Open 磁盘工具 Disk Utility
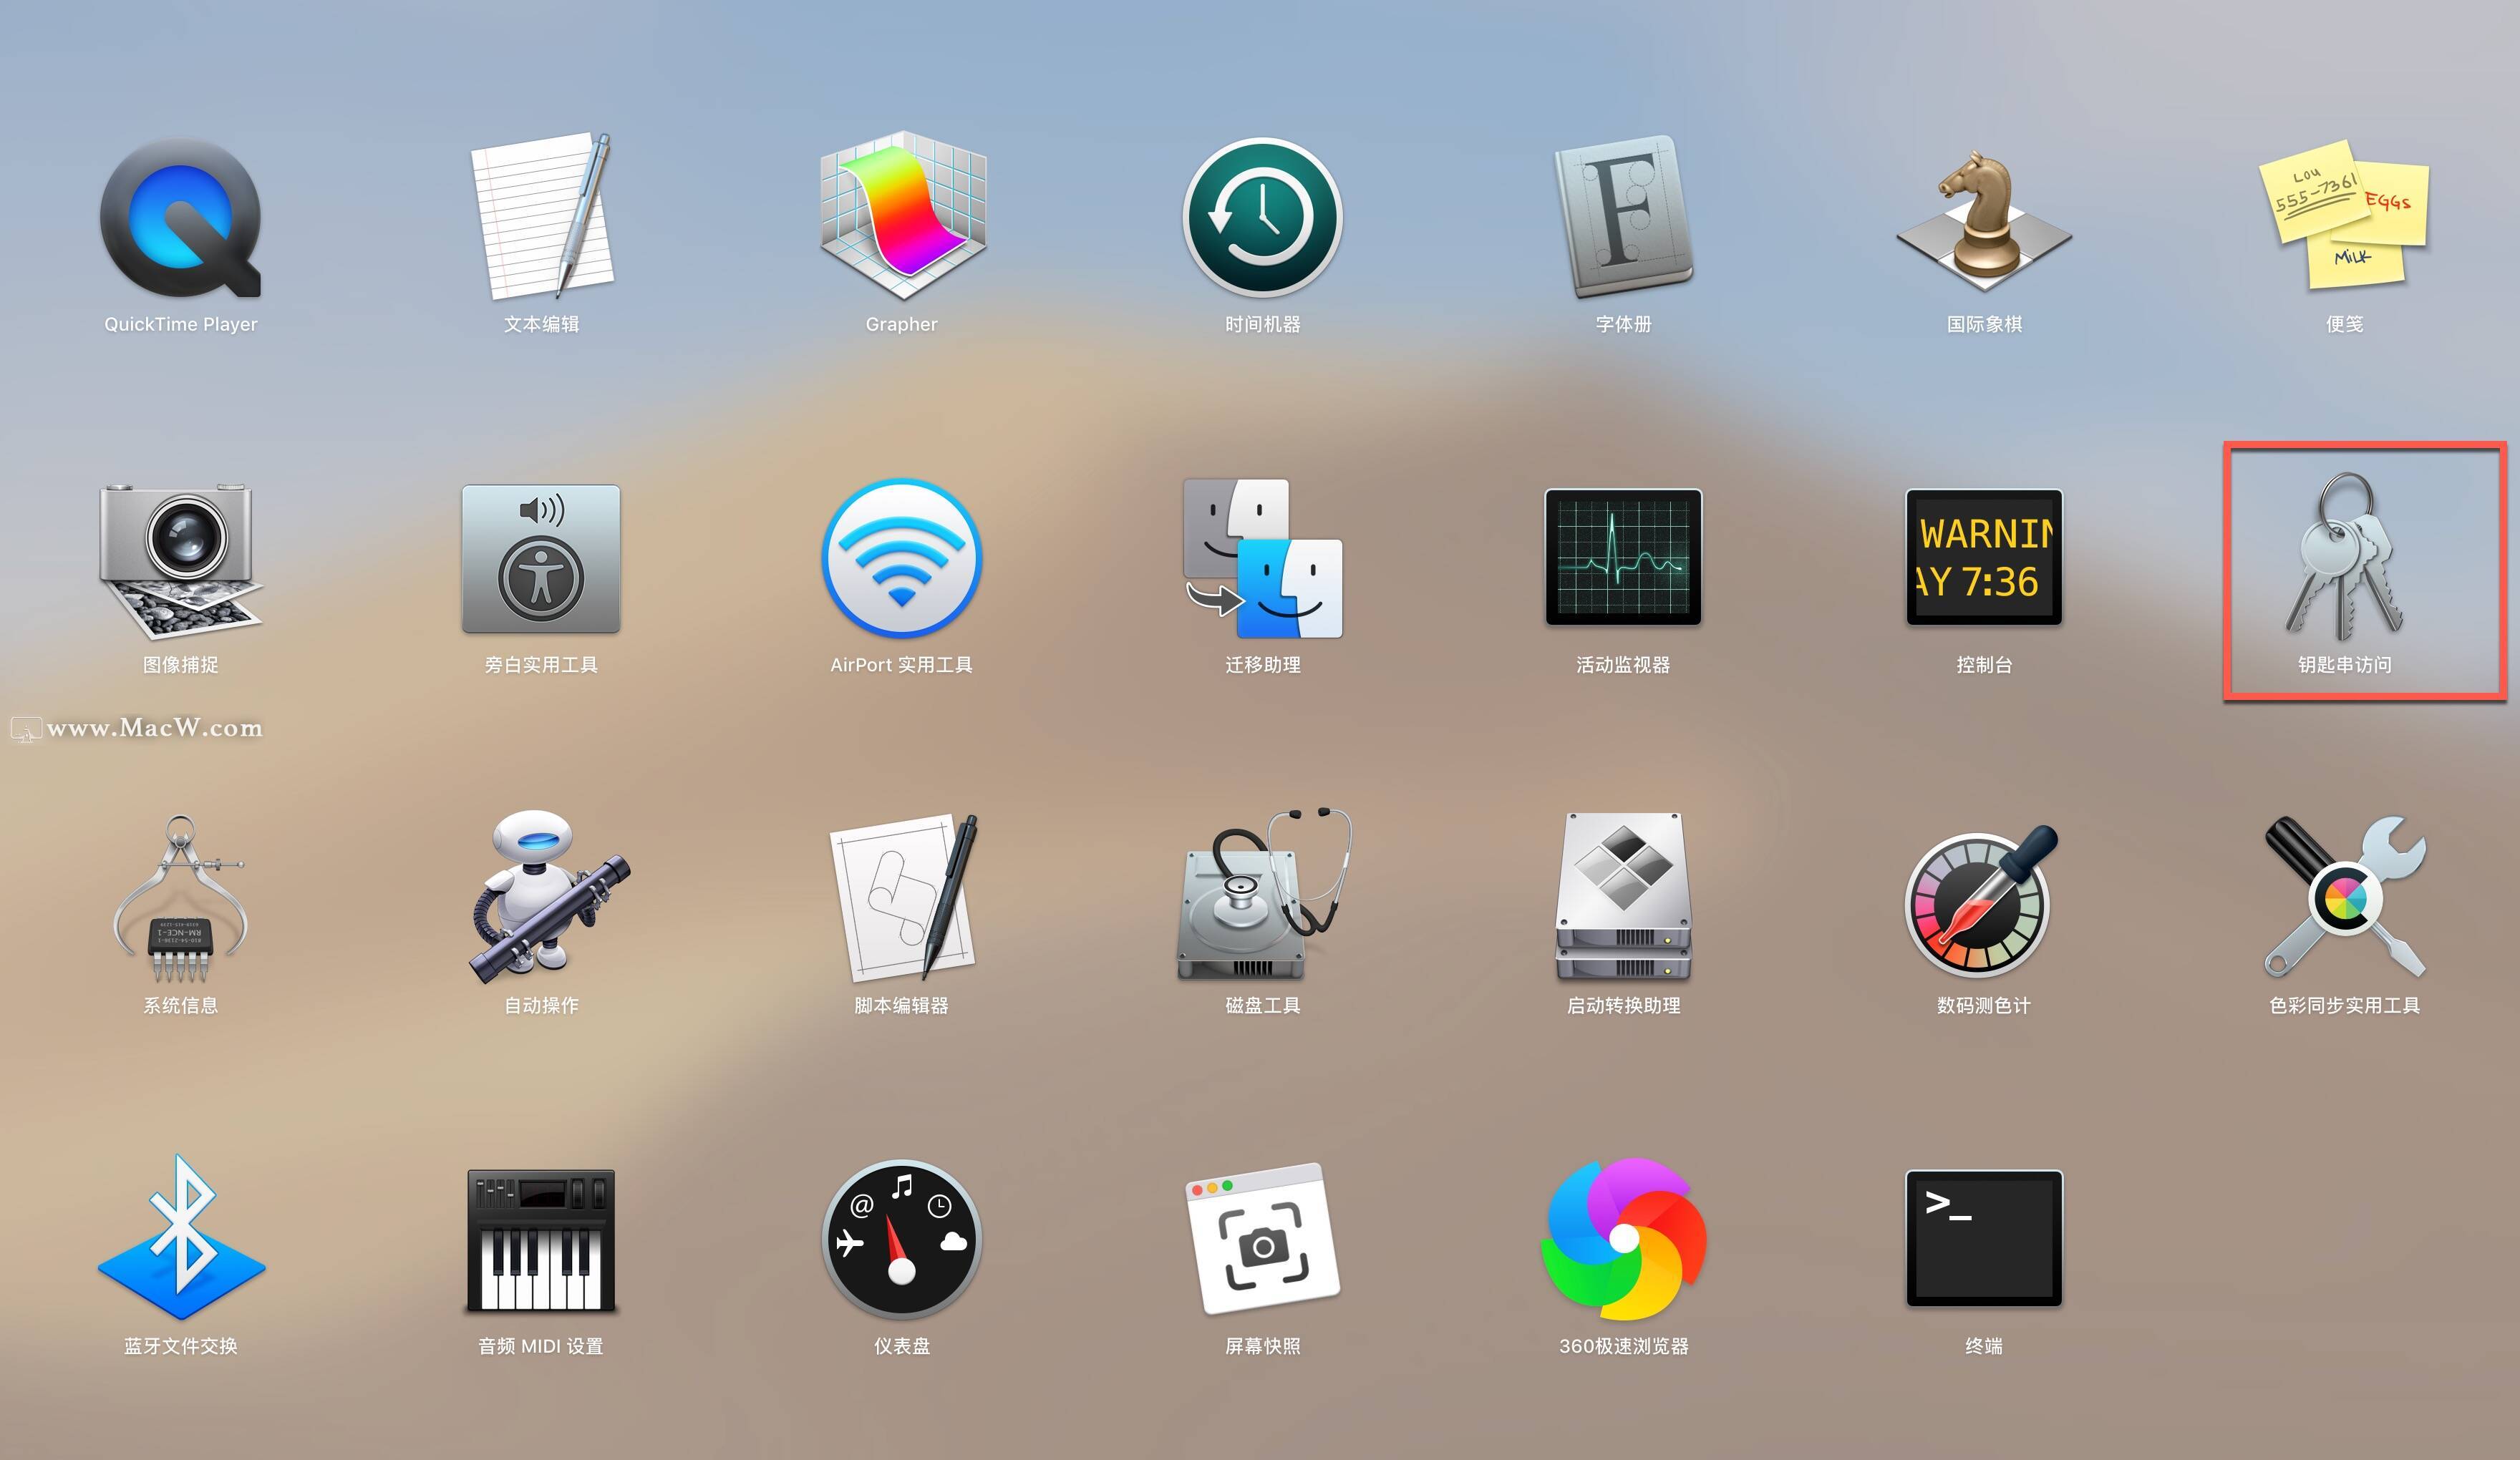The width and height of the screenshot is (2520, 1460). [1264, 895]
